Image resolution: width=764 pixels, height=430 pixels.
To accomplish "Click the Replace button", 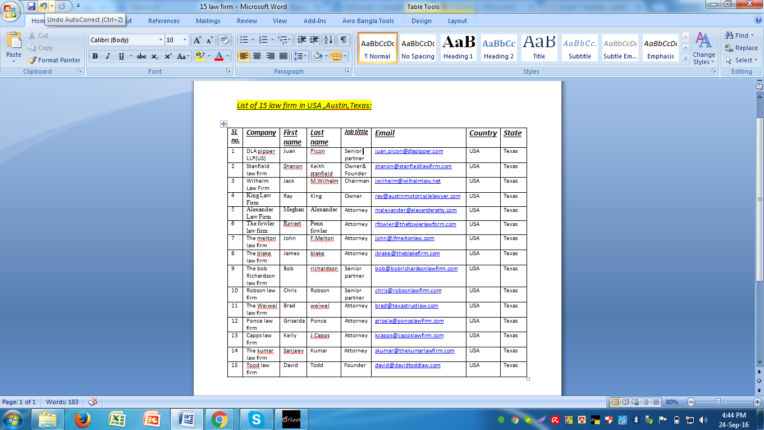I will (x=741, y=48).
